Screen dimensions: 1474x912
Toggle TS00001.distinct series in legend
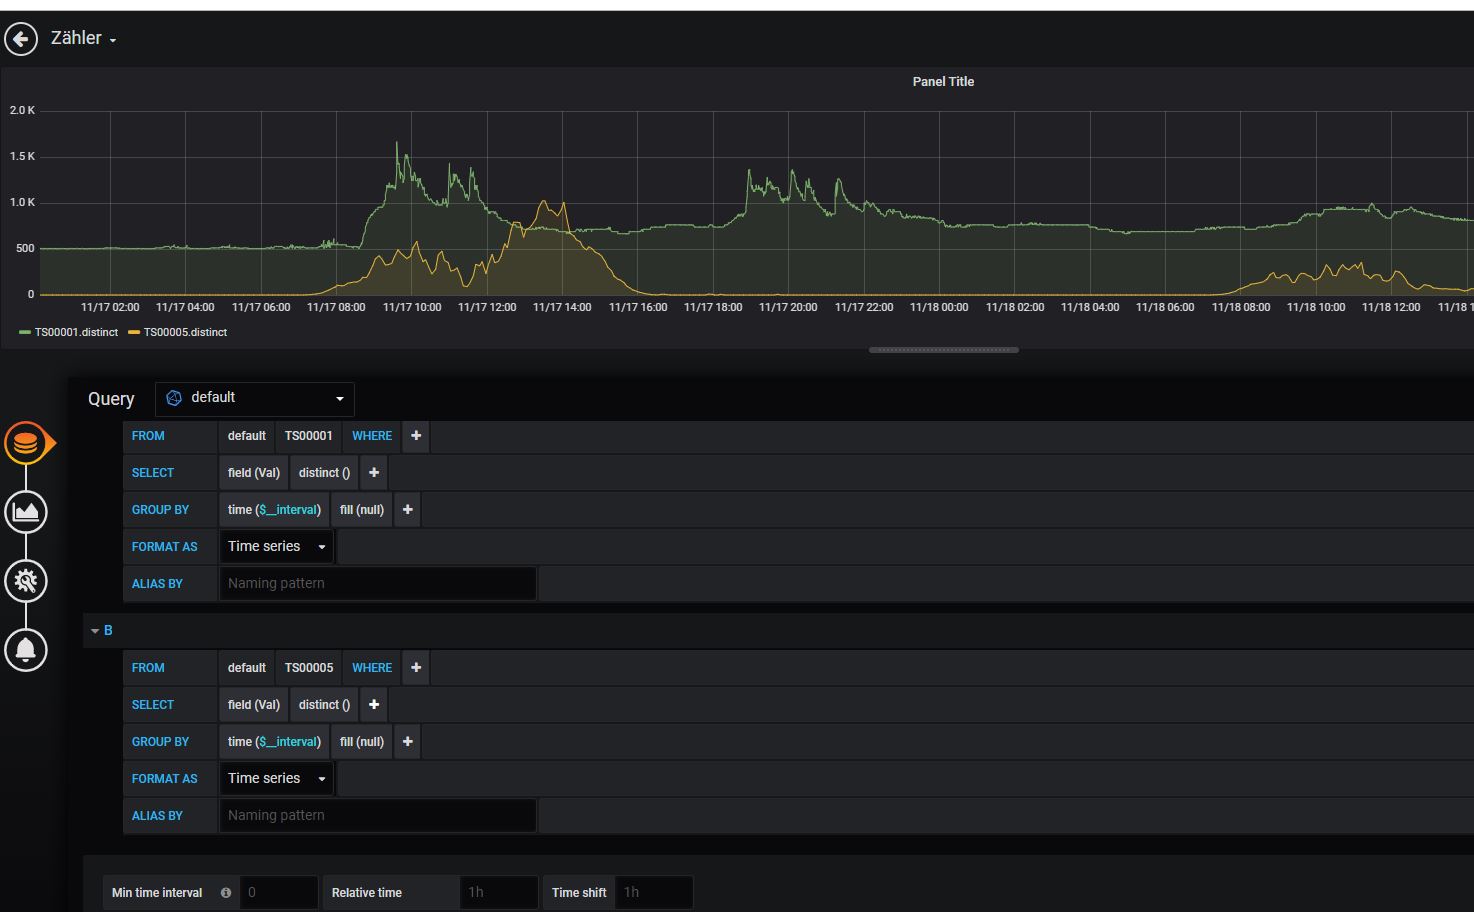point(76,332)
